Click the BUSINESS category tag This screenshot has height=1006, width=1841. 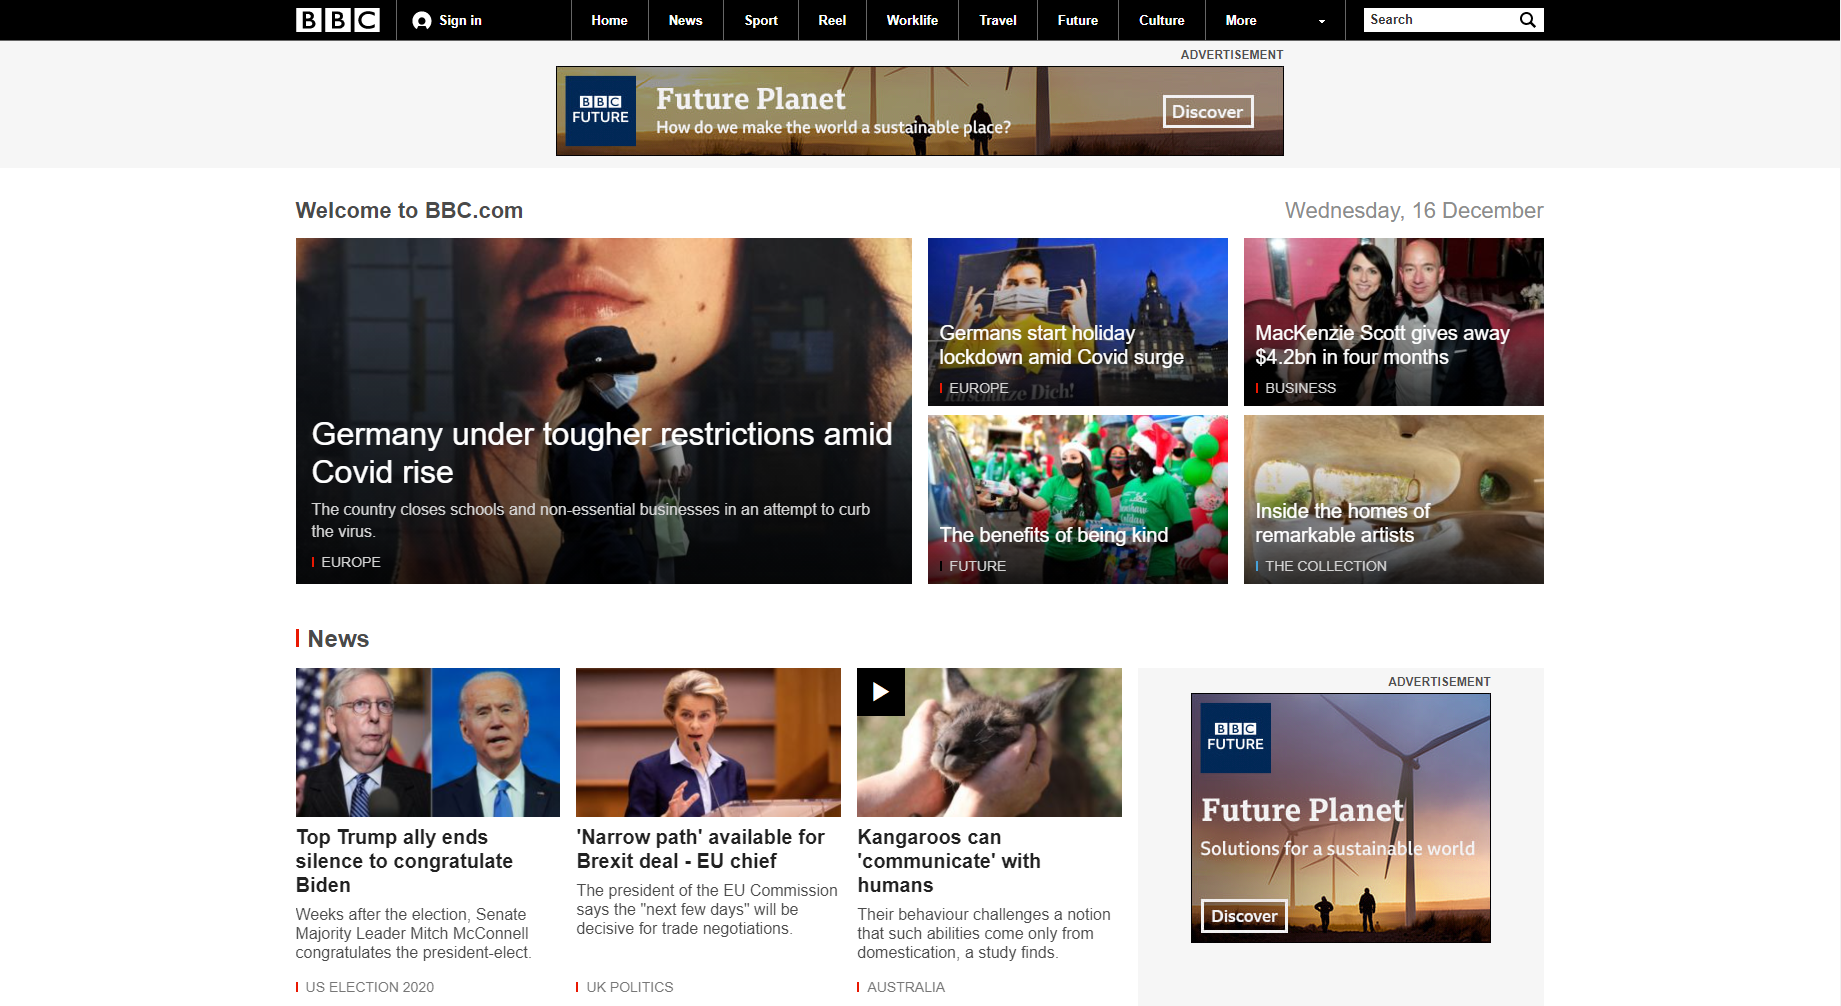pyautogui.click(x=1300, y=388)
